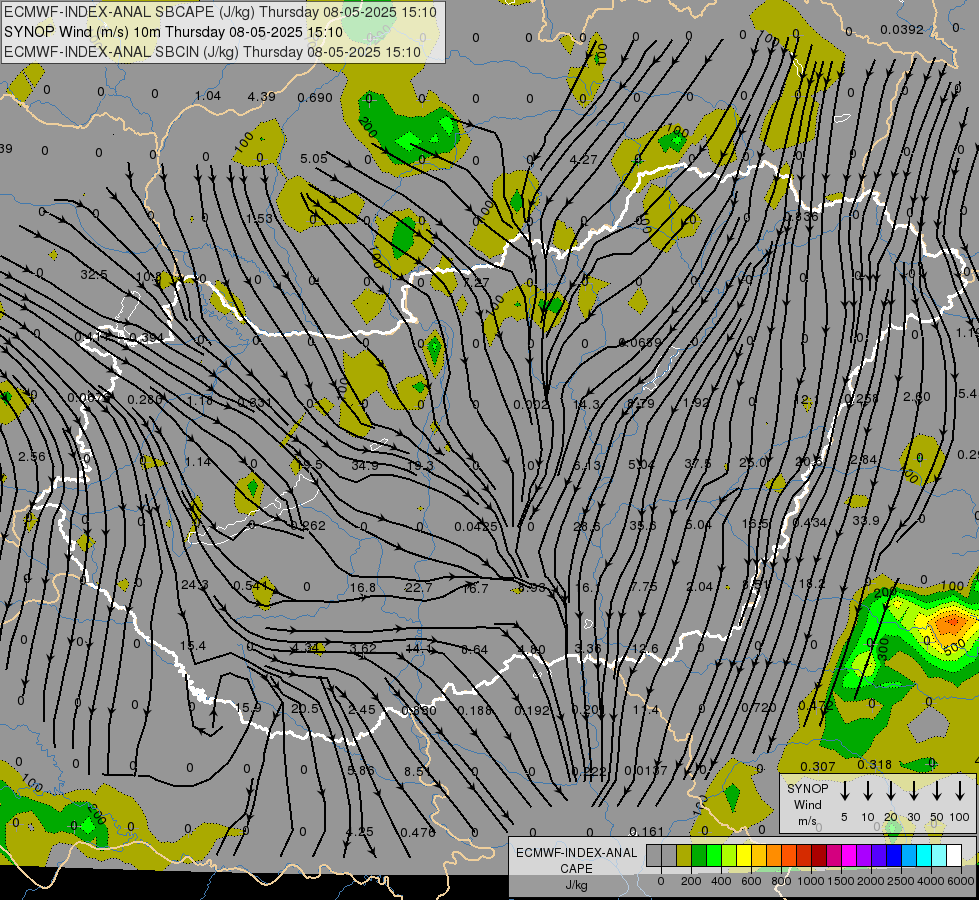Click the J/kg unit label in legend
Screen dimensions: 979x900
(576, 885)
